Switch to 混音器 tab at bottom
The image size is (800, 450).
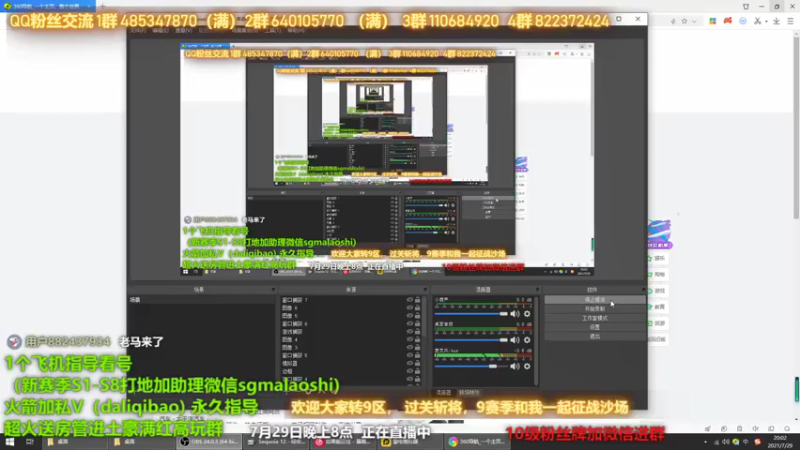(x=443, y=392)
